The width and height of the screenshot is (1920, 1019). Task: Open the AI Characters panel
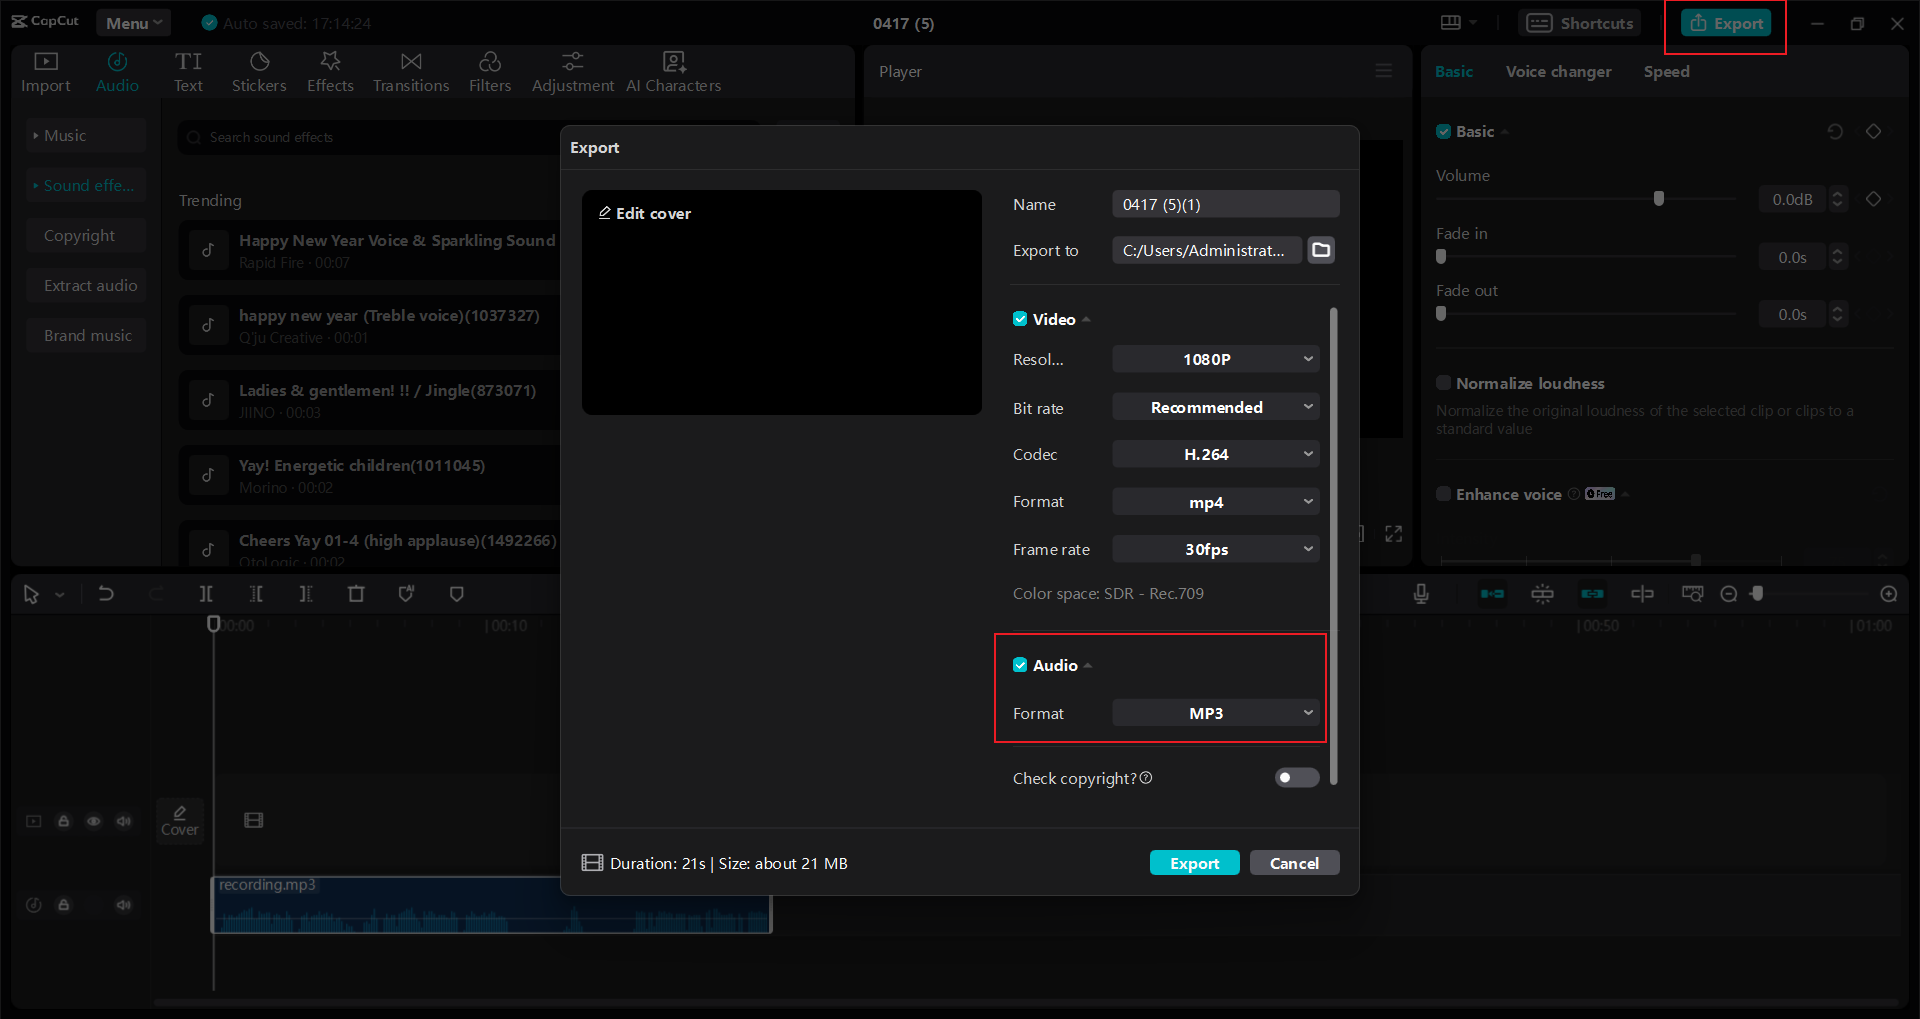(674, 72)
